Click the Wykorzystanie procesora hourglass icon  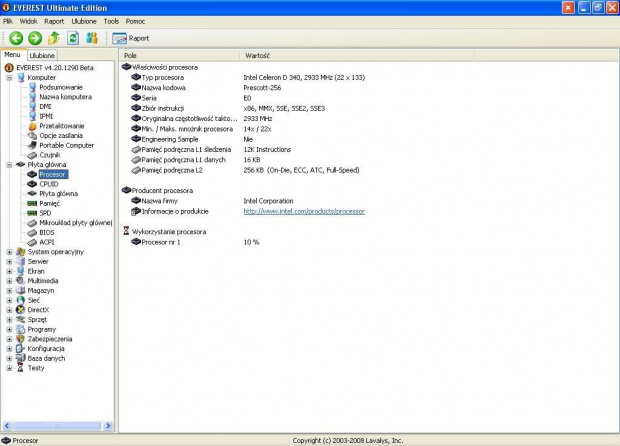[126, 231]
